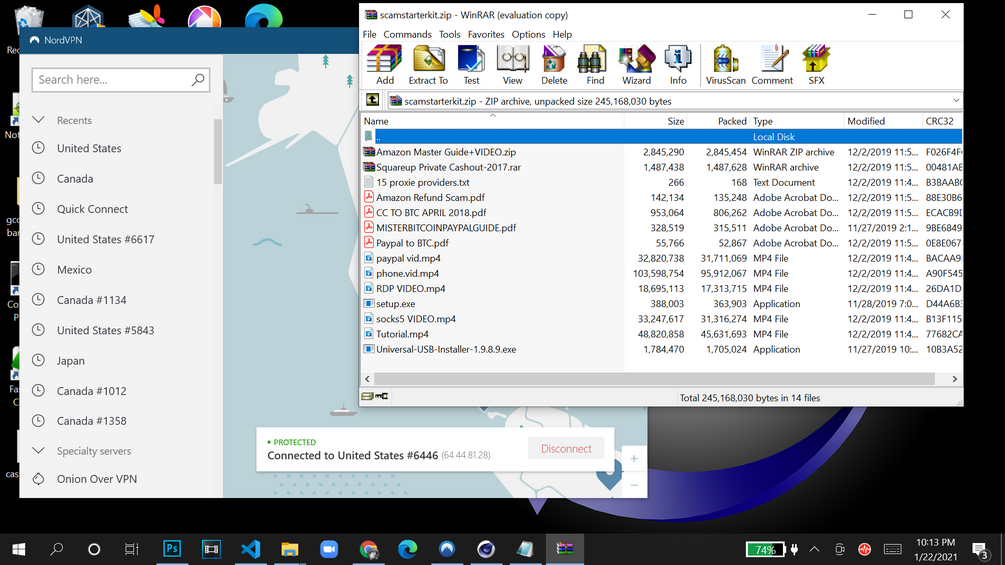Expand the WinRAR address path dropdown
This screenshot has height=565, width=1005.
point(956,101)
